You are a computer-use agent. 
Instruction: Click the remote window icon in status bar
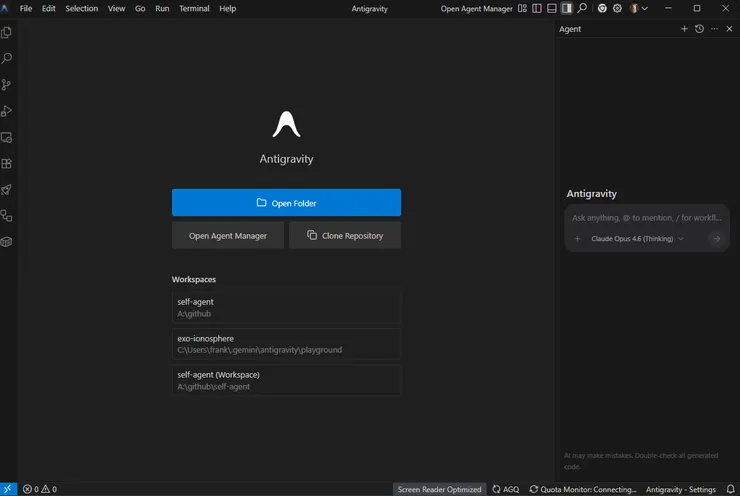[8, 489]
